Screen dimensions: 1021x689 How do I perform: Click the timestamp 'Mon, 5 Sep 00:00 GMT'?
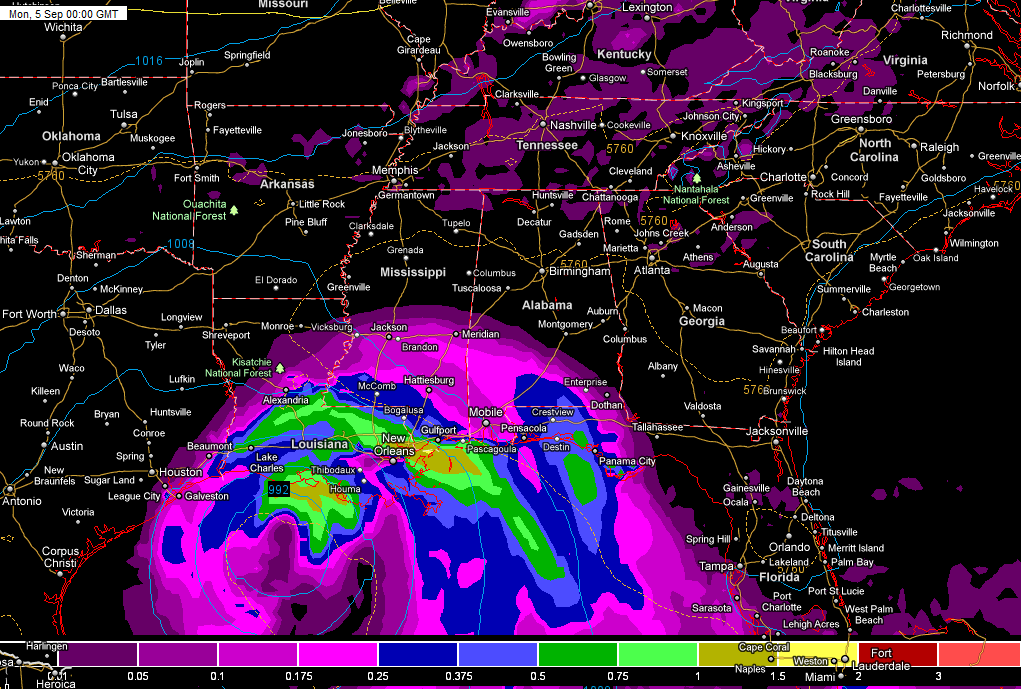tap(63, 14)
